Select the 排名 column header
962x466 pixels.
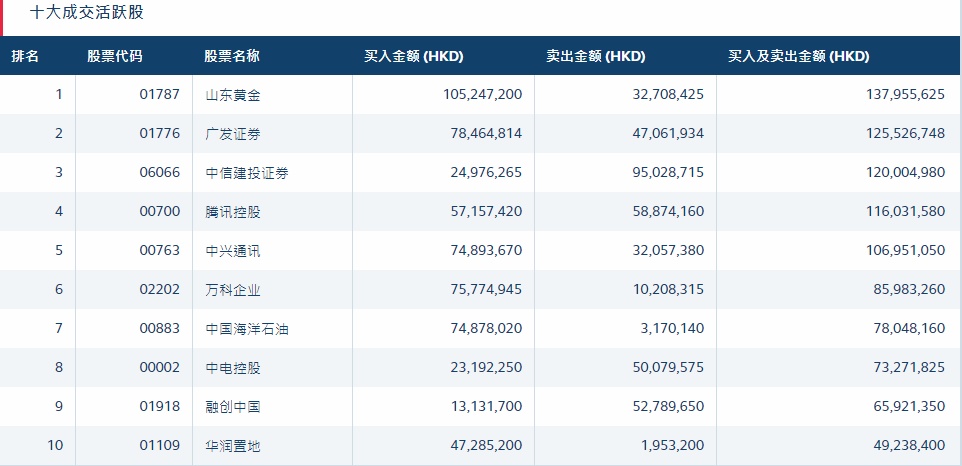click(x=25, y=56)
